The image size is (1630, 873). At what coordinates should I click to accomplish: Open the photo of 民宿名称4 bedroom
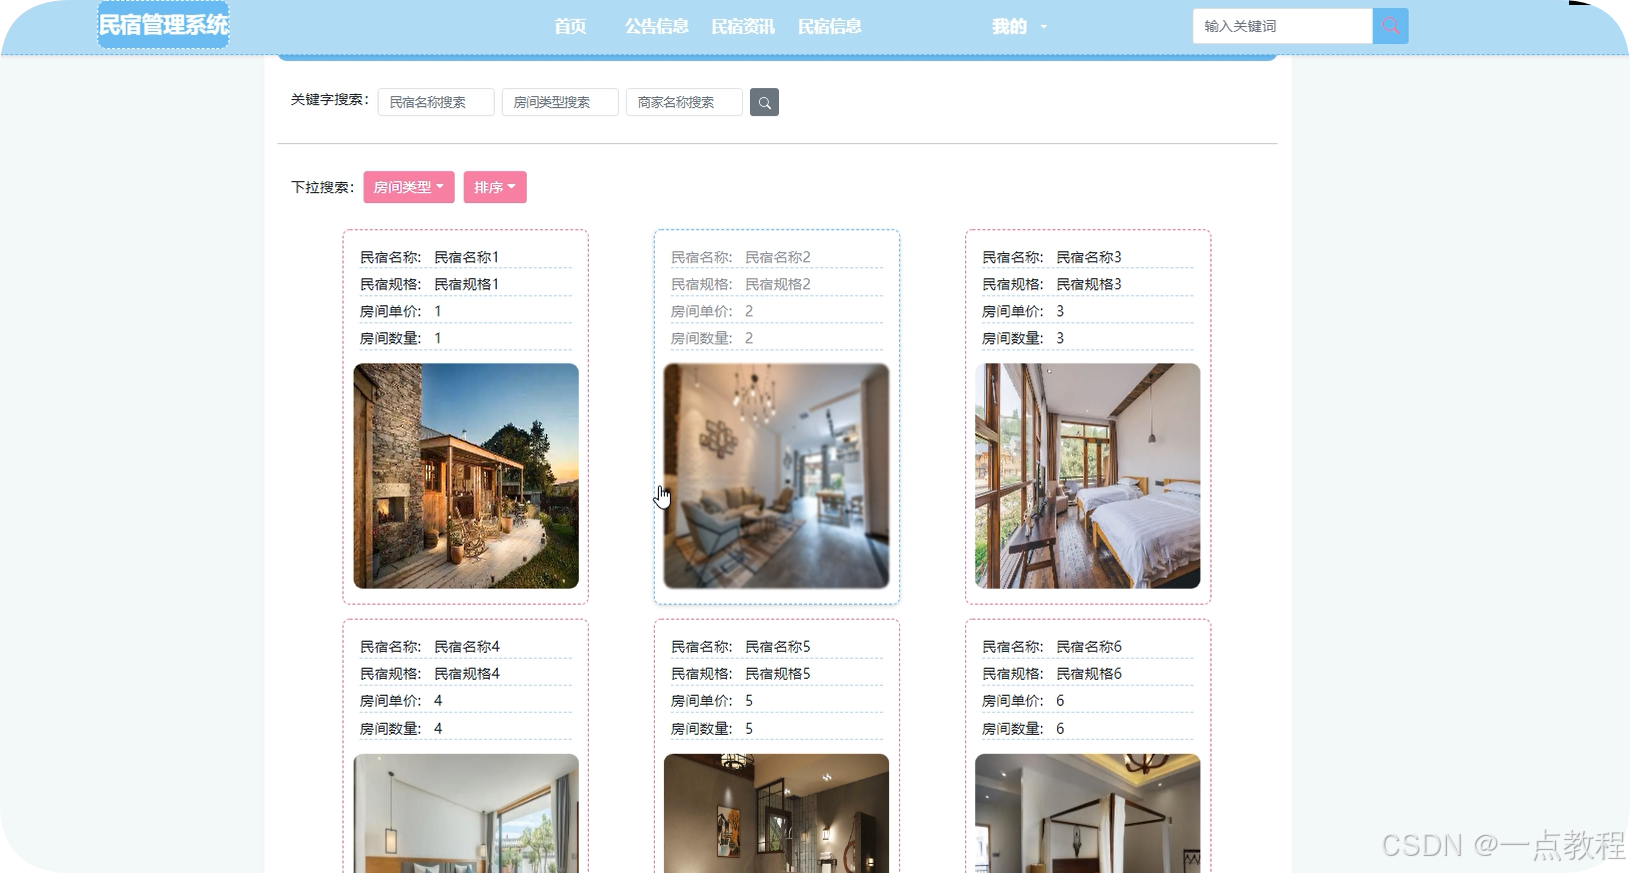(x=466, y=813)
